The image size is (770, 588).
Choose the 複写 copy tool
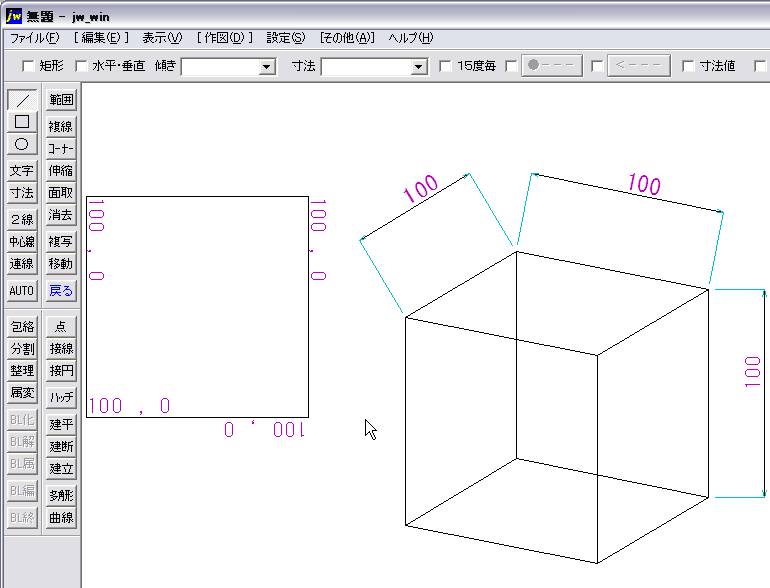[x=61, y=241]
